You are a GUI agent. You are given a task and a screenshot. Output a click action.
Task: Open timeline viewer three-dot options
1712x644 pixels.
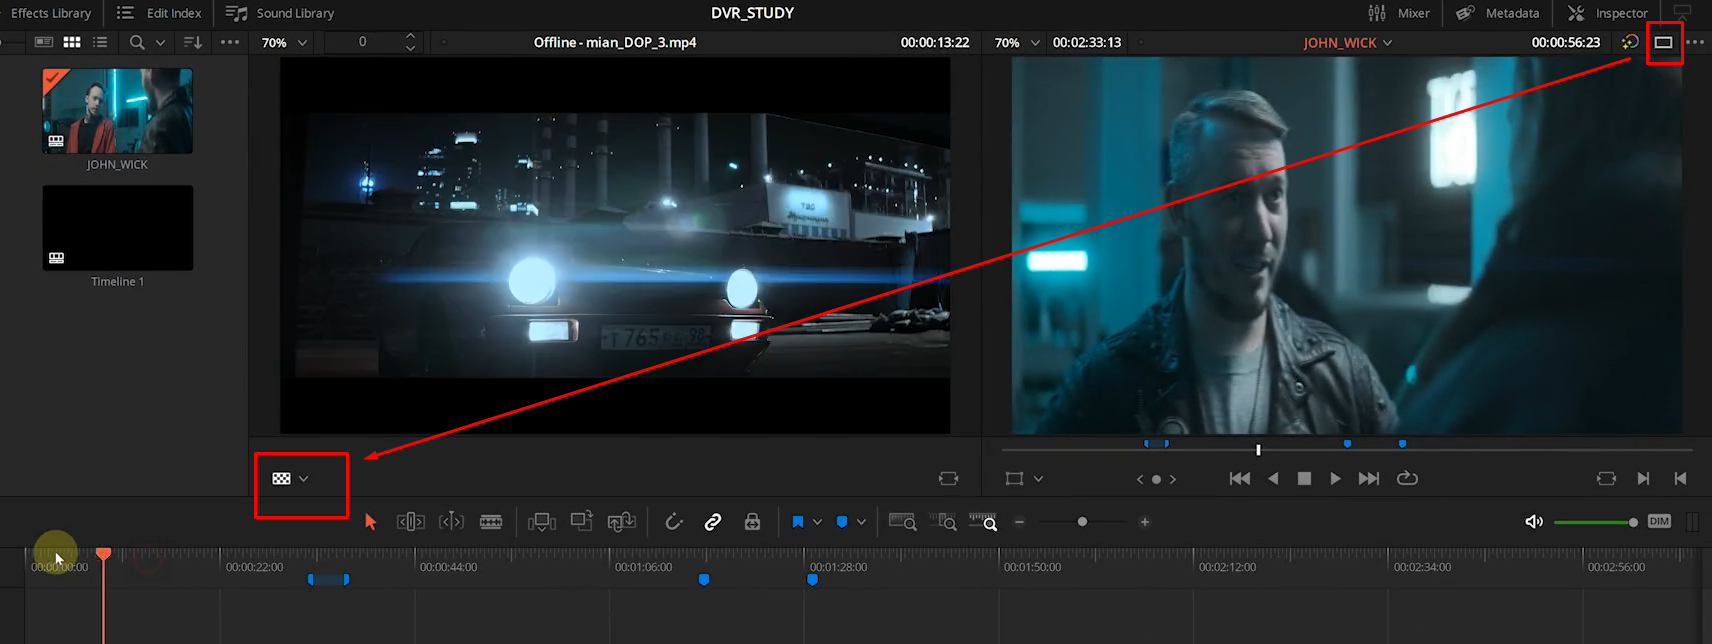coord(1695,42)
